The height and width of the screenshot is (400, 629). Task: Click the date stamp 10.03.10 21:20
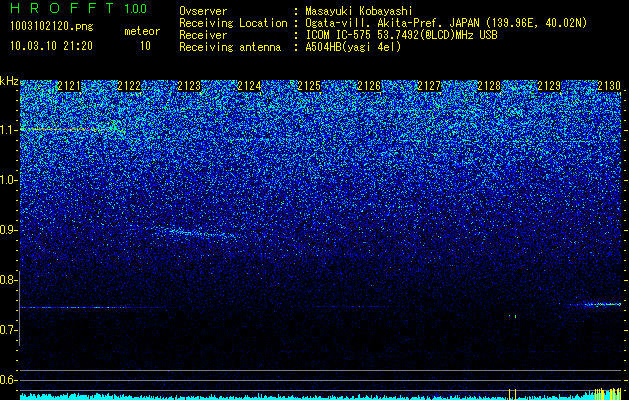coord(51,46)
